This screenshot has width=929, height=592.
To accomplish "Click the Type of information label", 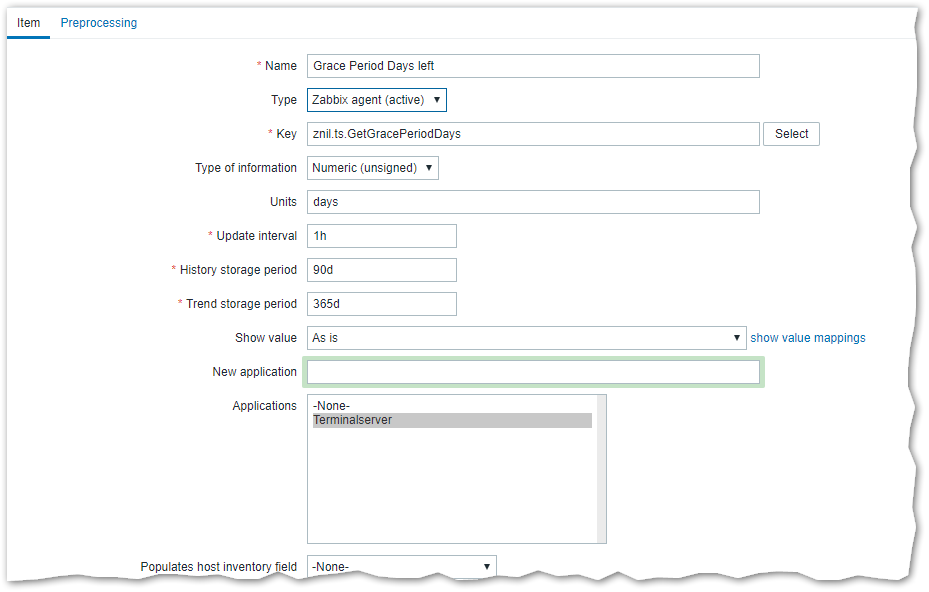I will 245,168.
